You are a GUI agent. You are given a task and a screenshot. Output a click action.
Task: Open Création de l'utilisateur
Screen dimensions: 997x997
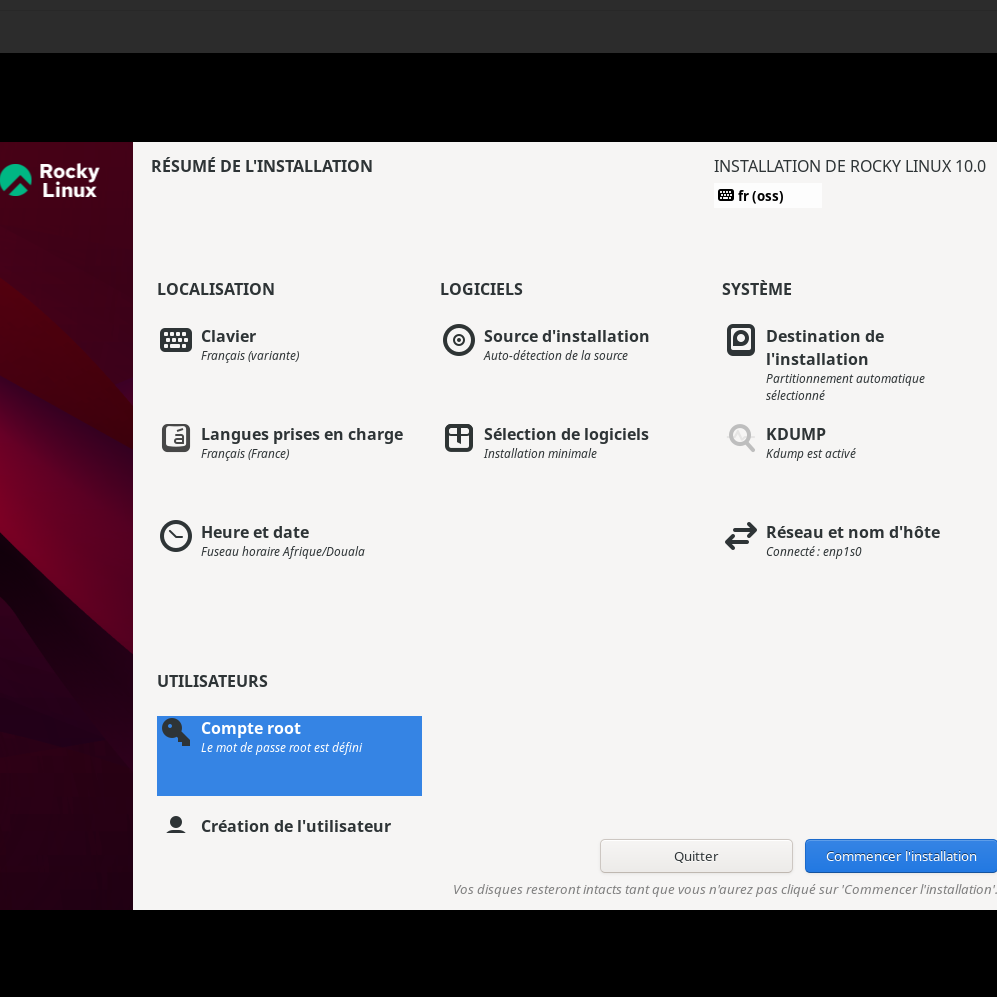click(289, 826)
